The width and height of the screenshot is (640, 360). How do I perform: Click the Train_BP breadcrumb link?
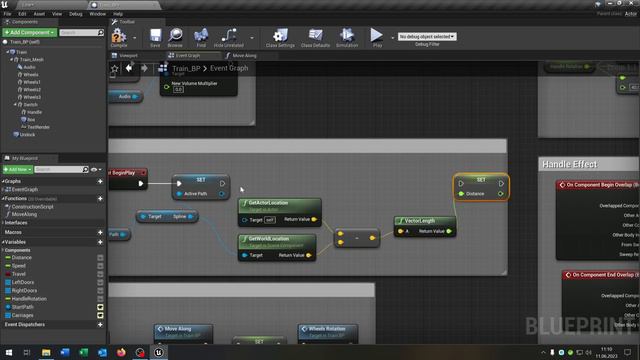186,69
